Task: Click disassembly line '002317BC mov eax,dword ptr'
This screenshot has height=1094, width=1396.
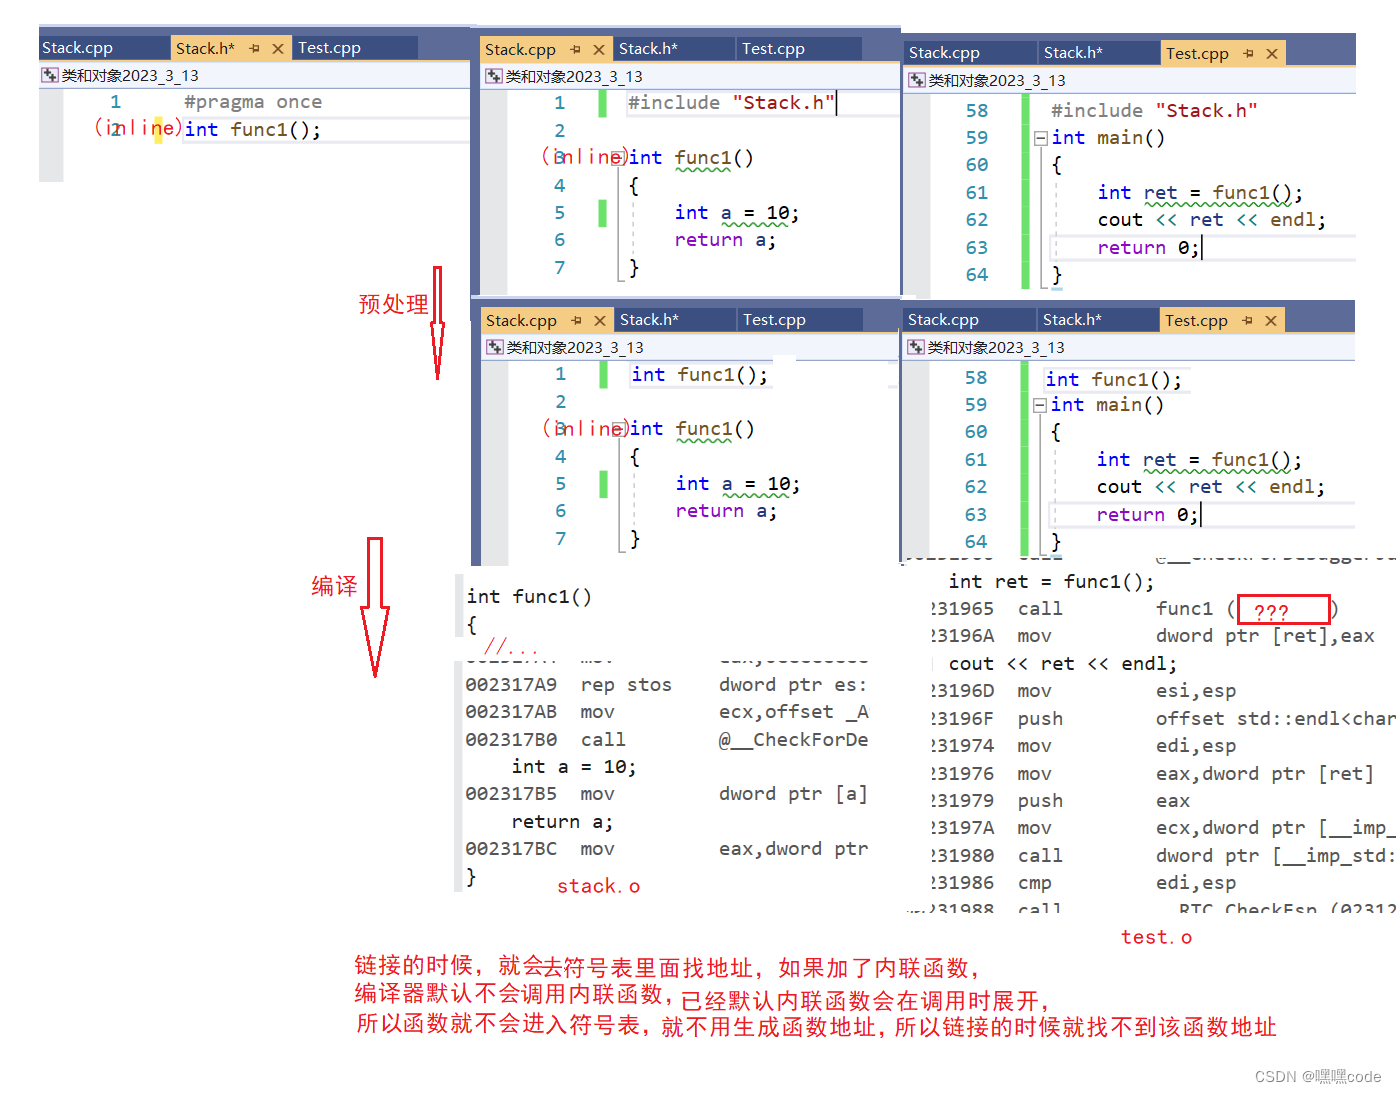Action: click(x=666, y=849)
